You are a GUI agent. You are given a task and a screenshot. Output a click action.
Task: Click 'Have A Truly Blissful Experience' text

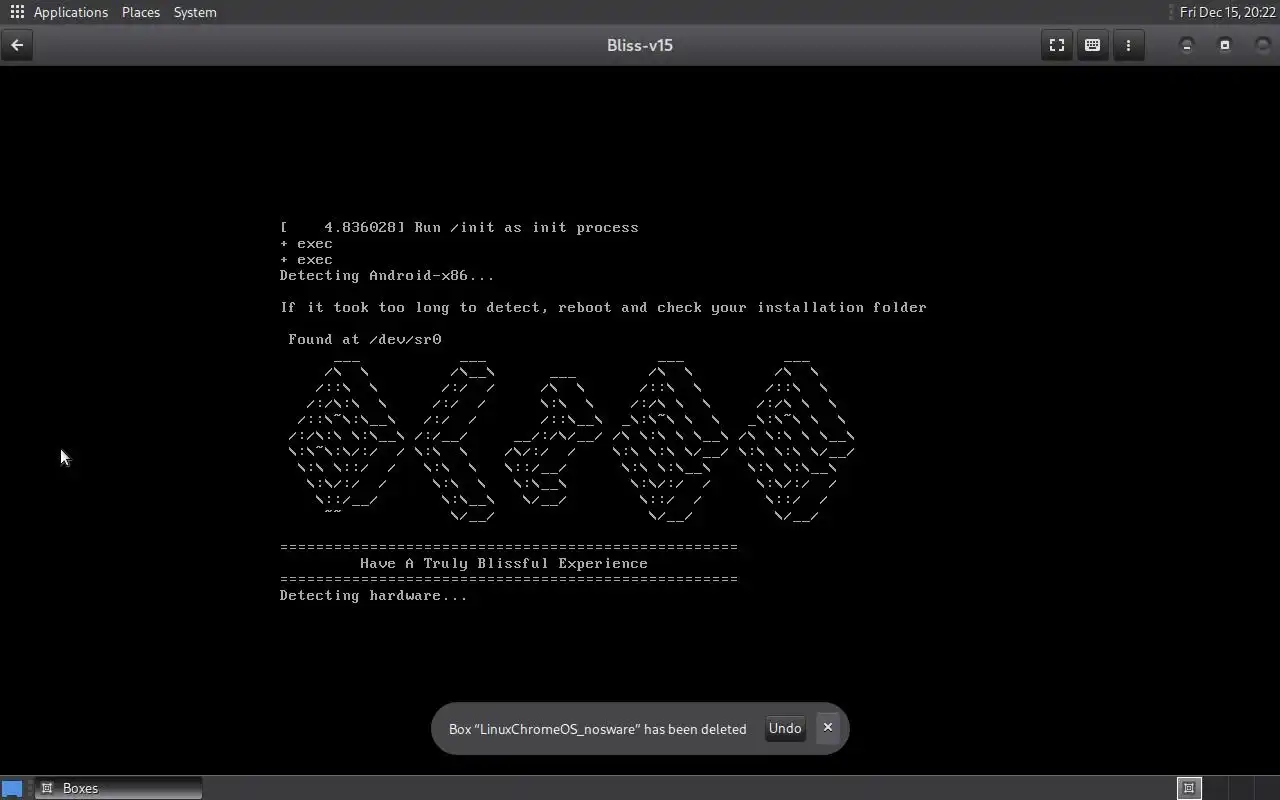click(x=504, y=563)
